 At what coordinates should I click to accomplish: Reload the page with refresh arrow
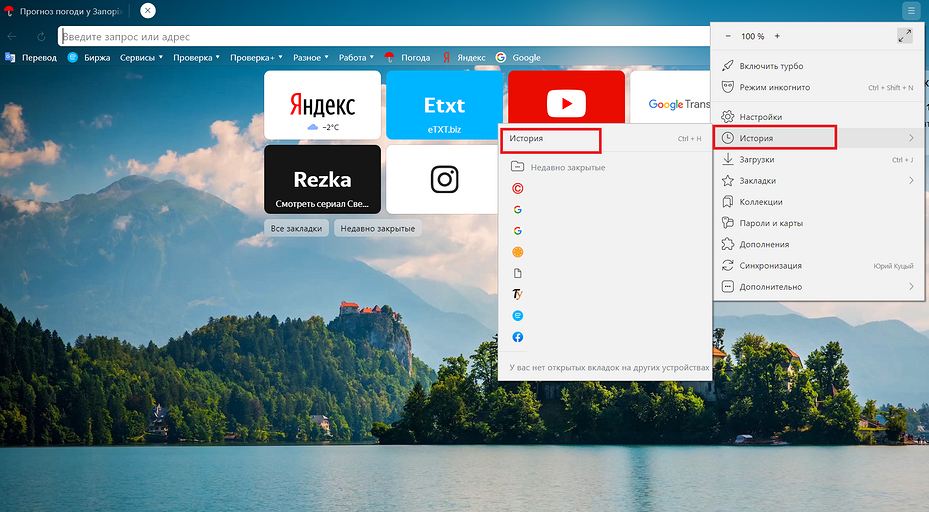(x=41, y=37)
